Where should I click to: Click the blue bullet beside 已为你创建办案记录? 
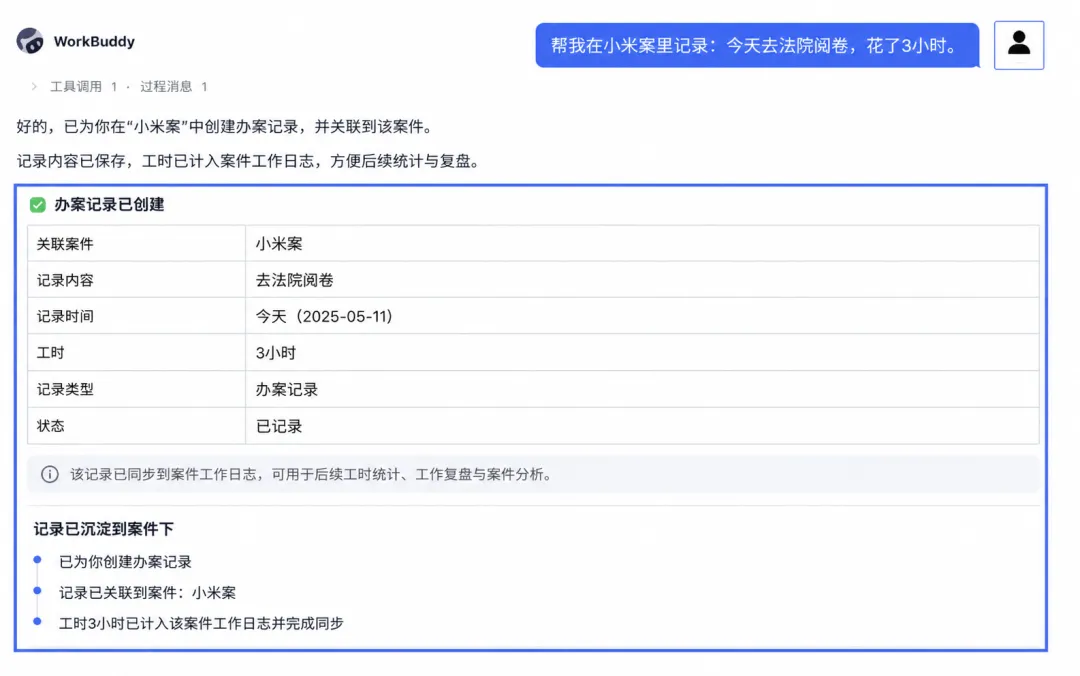tap(37, 560)
